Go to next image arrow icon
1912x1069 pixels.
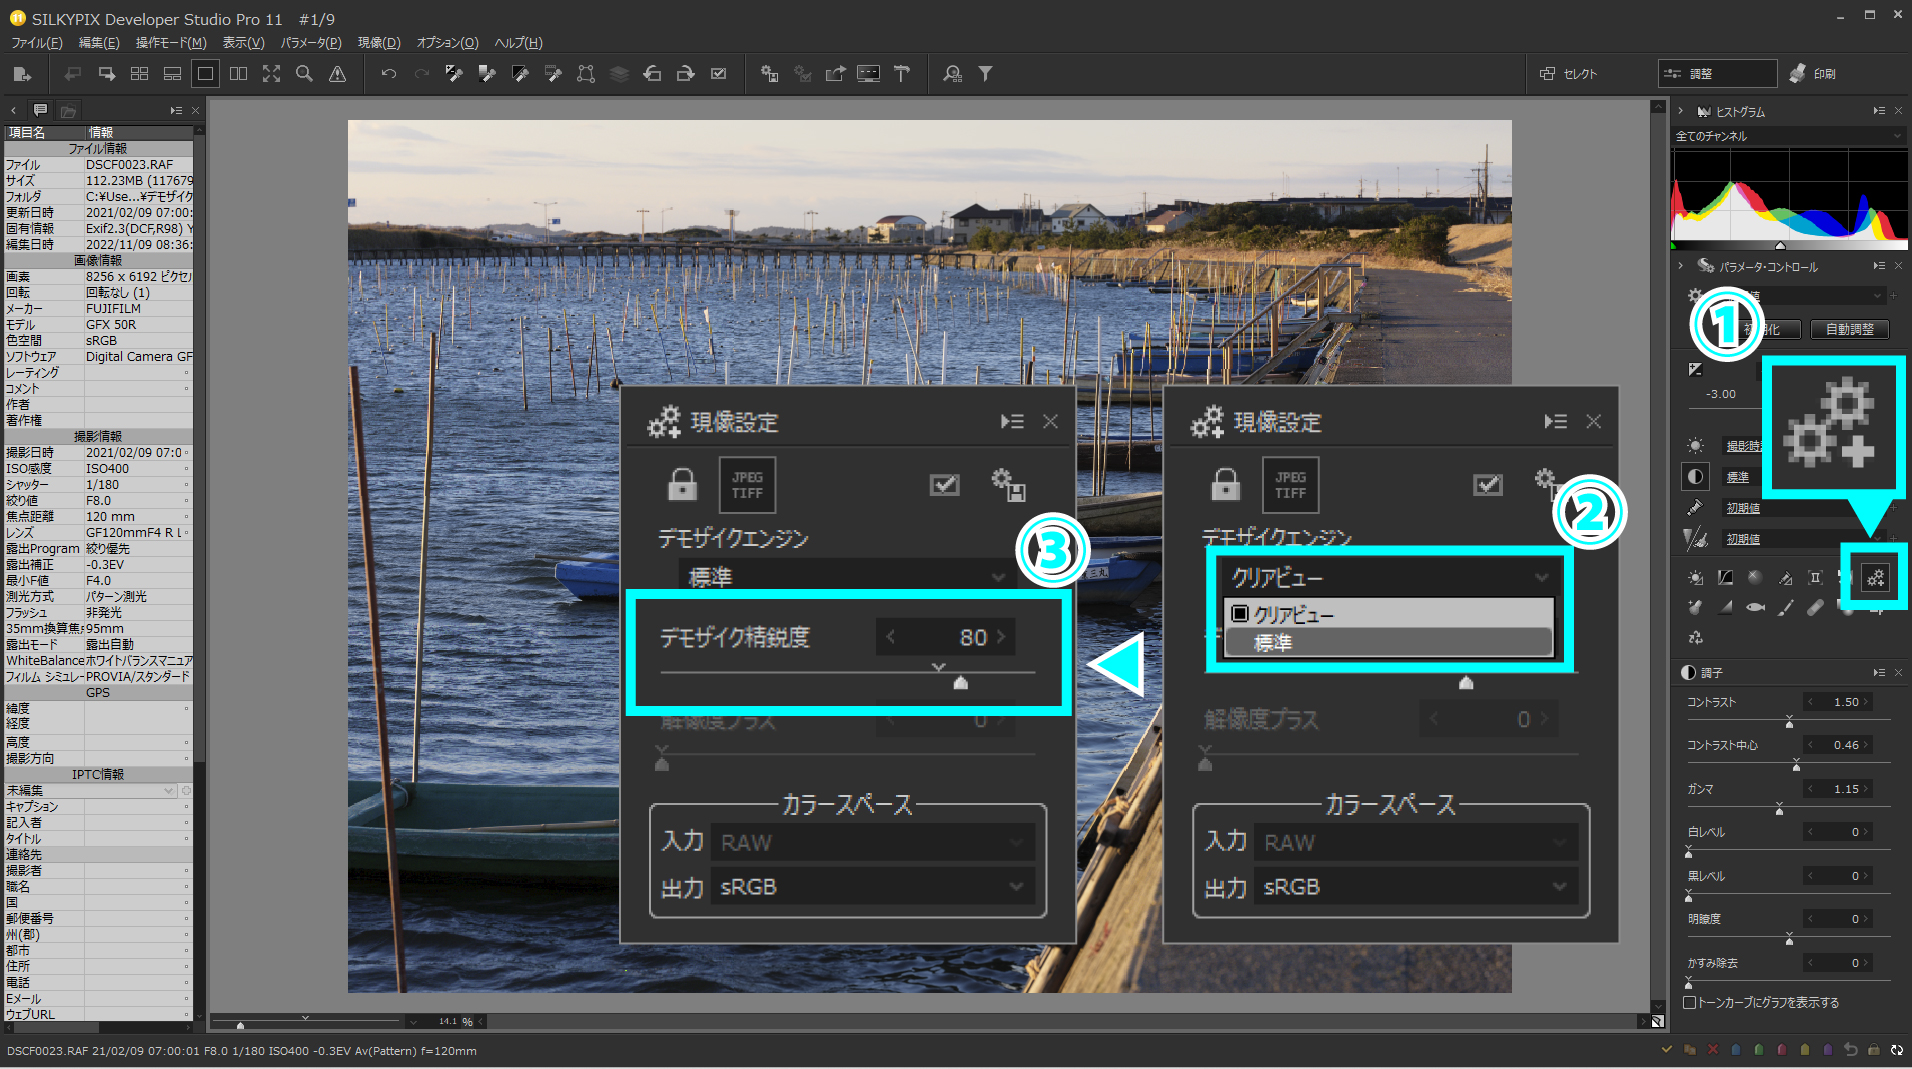coord(106,74)
